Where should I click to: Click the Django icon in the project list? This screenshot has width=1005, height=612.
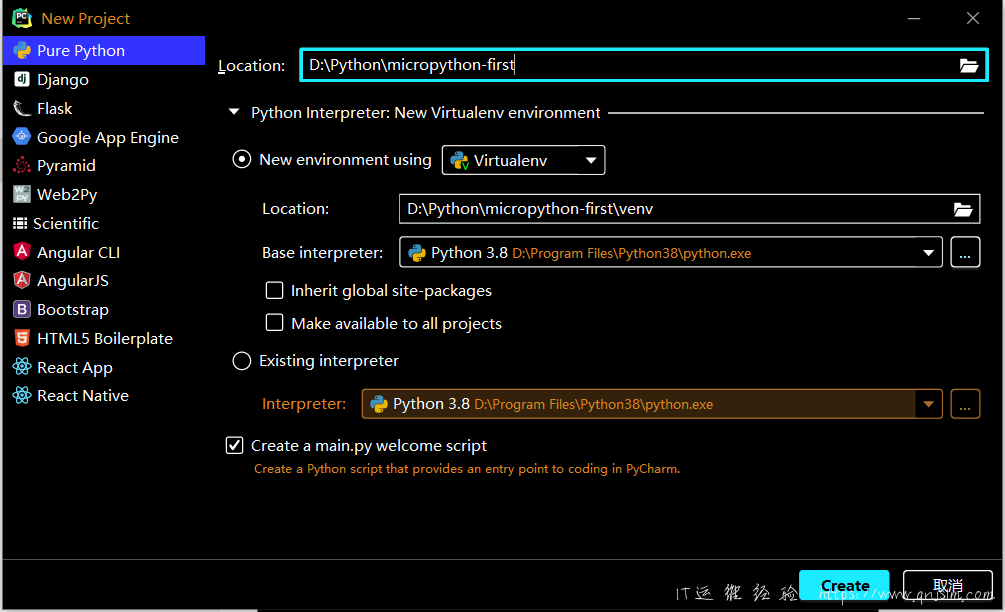[22, 79]
